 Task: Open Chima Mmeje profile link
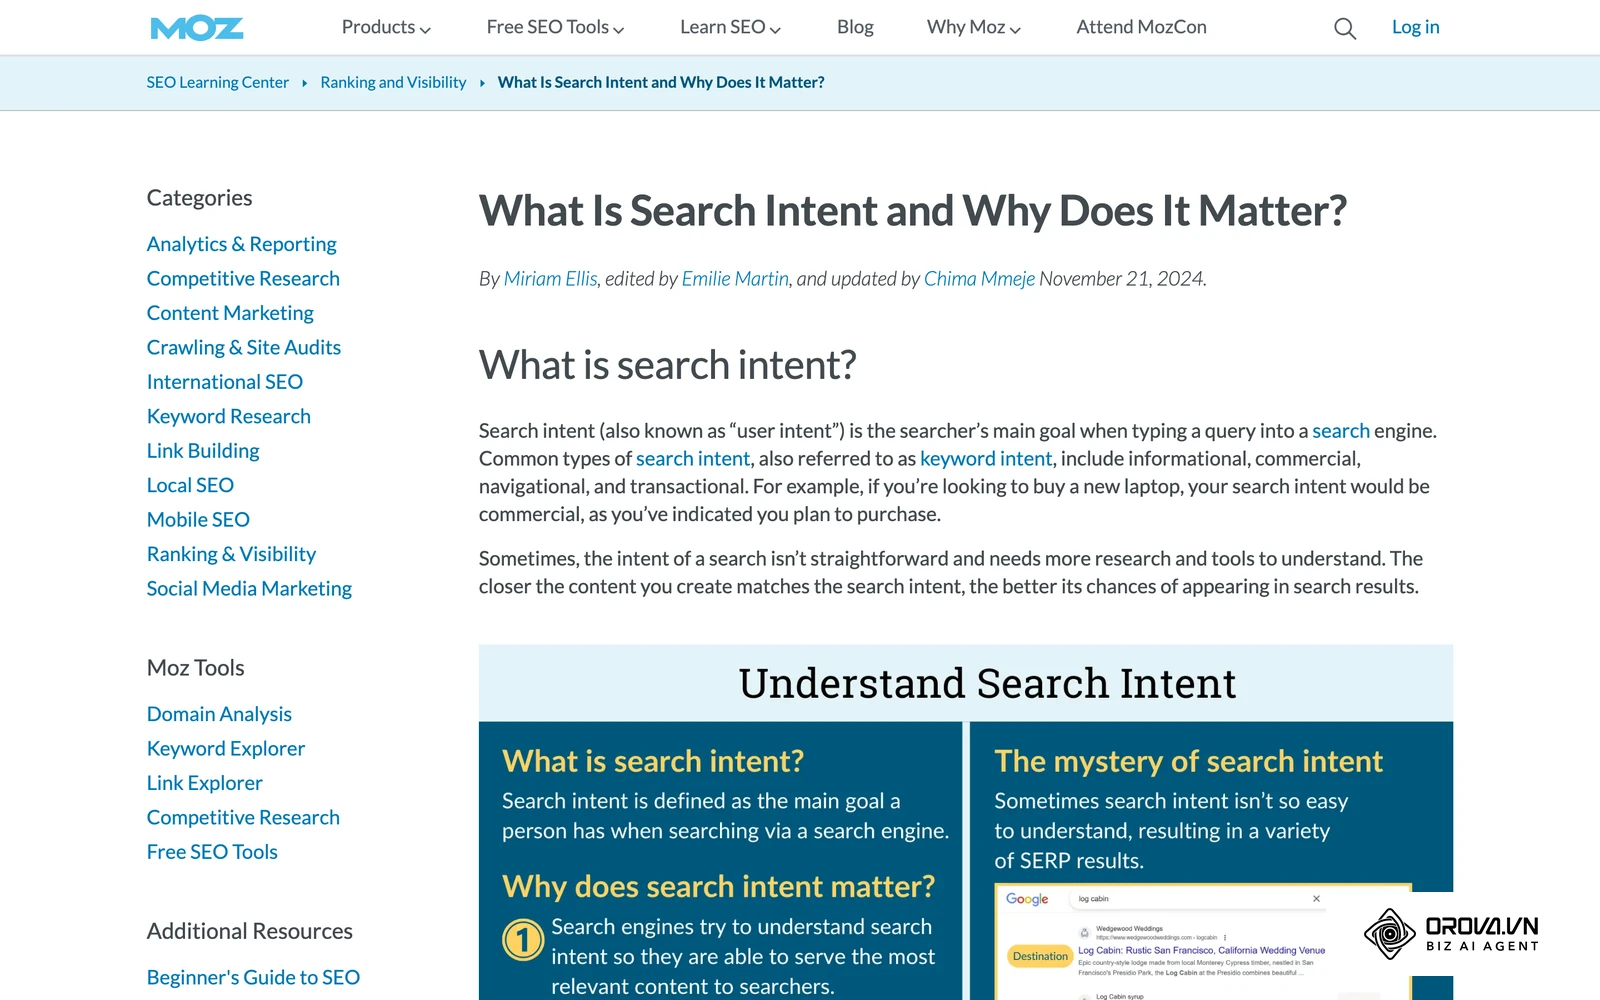coord(979,279)
